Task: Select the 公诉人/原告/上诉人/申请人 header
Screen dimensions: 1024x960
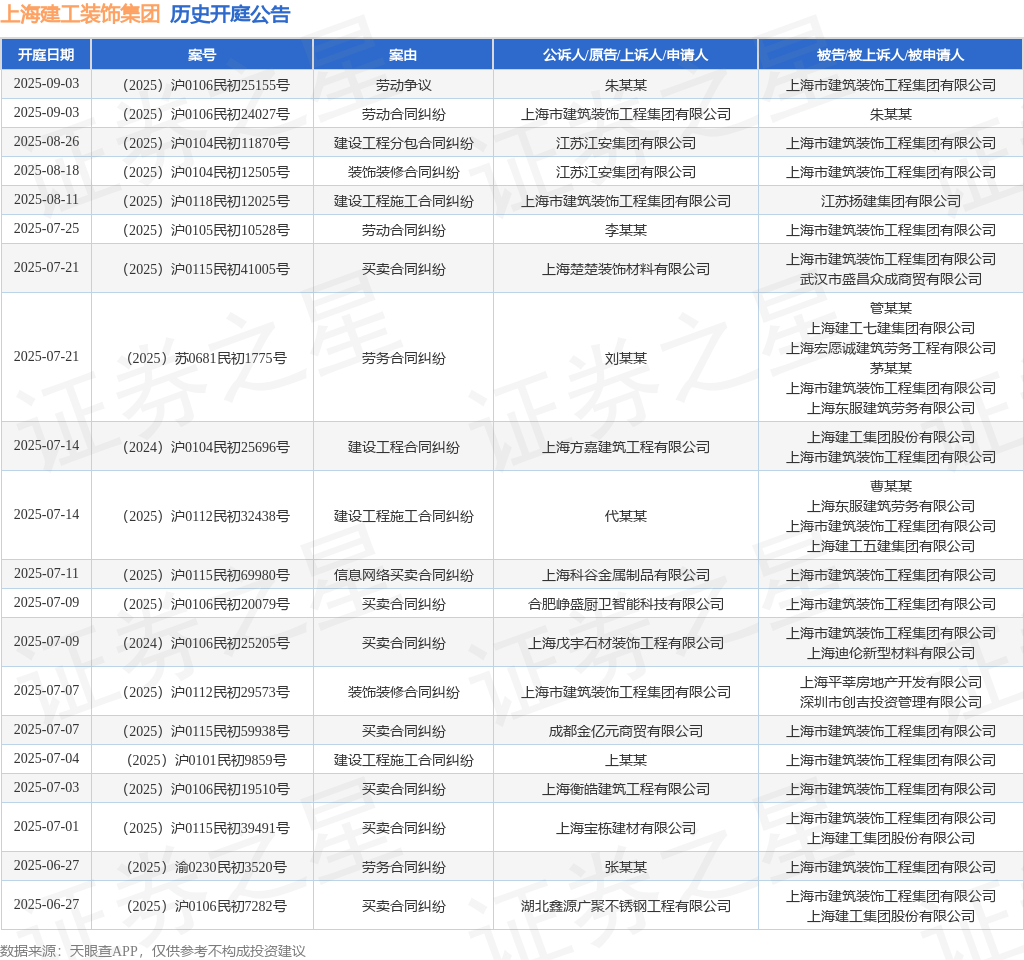Action: (x=625, y=55)
